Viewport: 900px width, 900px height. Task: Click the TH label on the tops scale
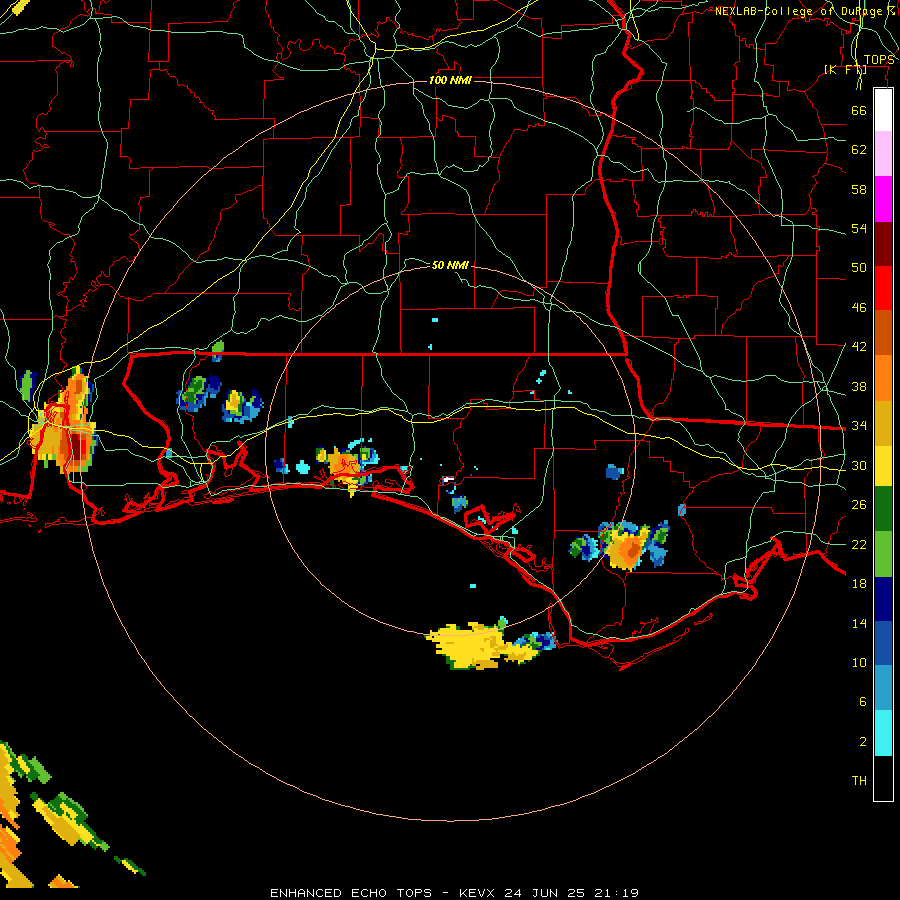(x=859, y=781)
